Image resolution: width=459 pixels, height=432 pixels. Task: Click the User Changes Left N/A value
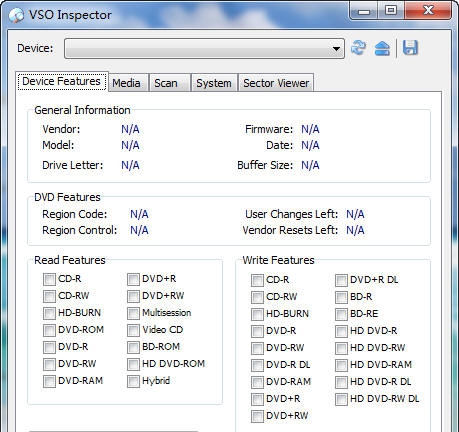click(355, 214)
